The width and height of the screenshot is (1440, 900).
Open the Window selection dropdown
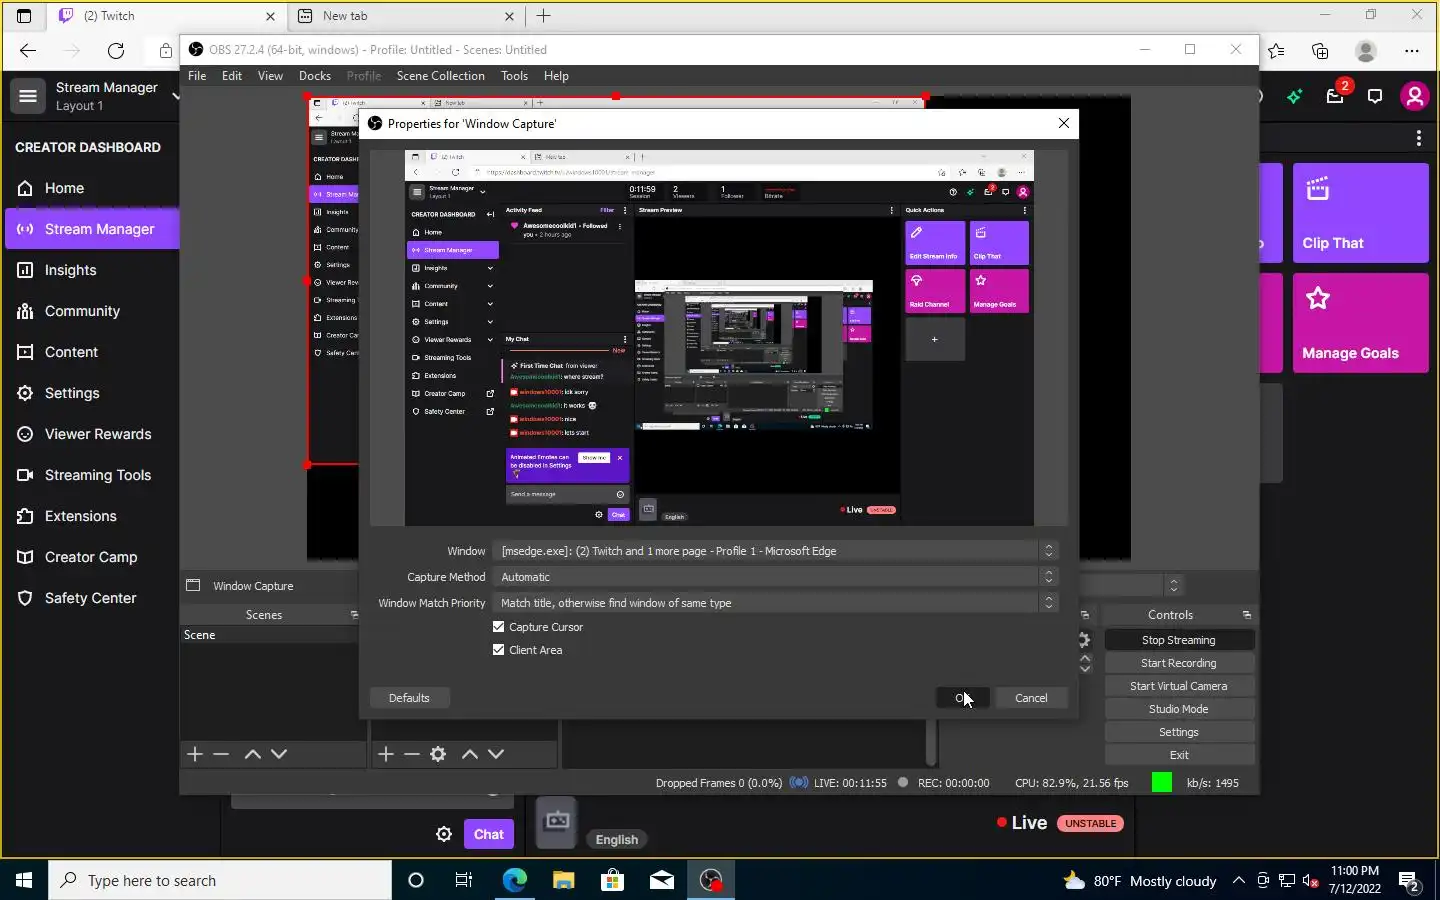click(x=776, y=551)
